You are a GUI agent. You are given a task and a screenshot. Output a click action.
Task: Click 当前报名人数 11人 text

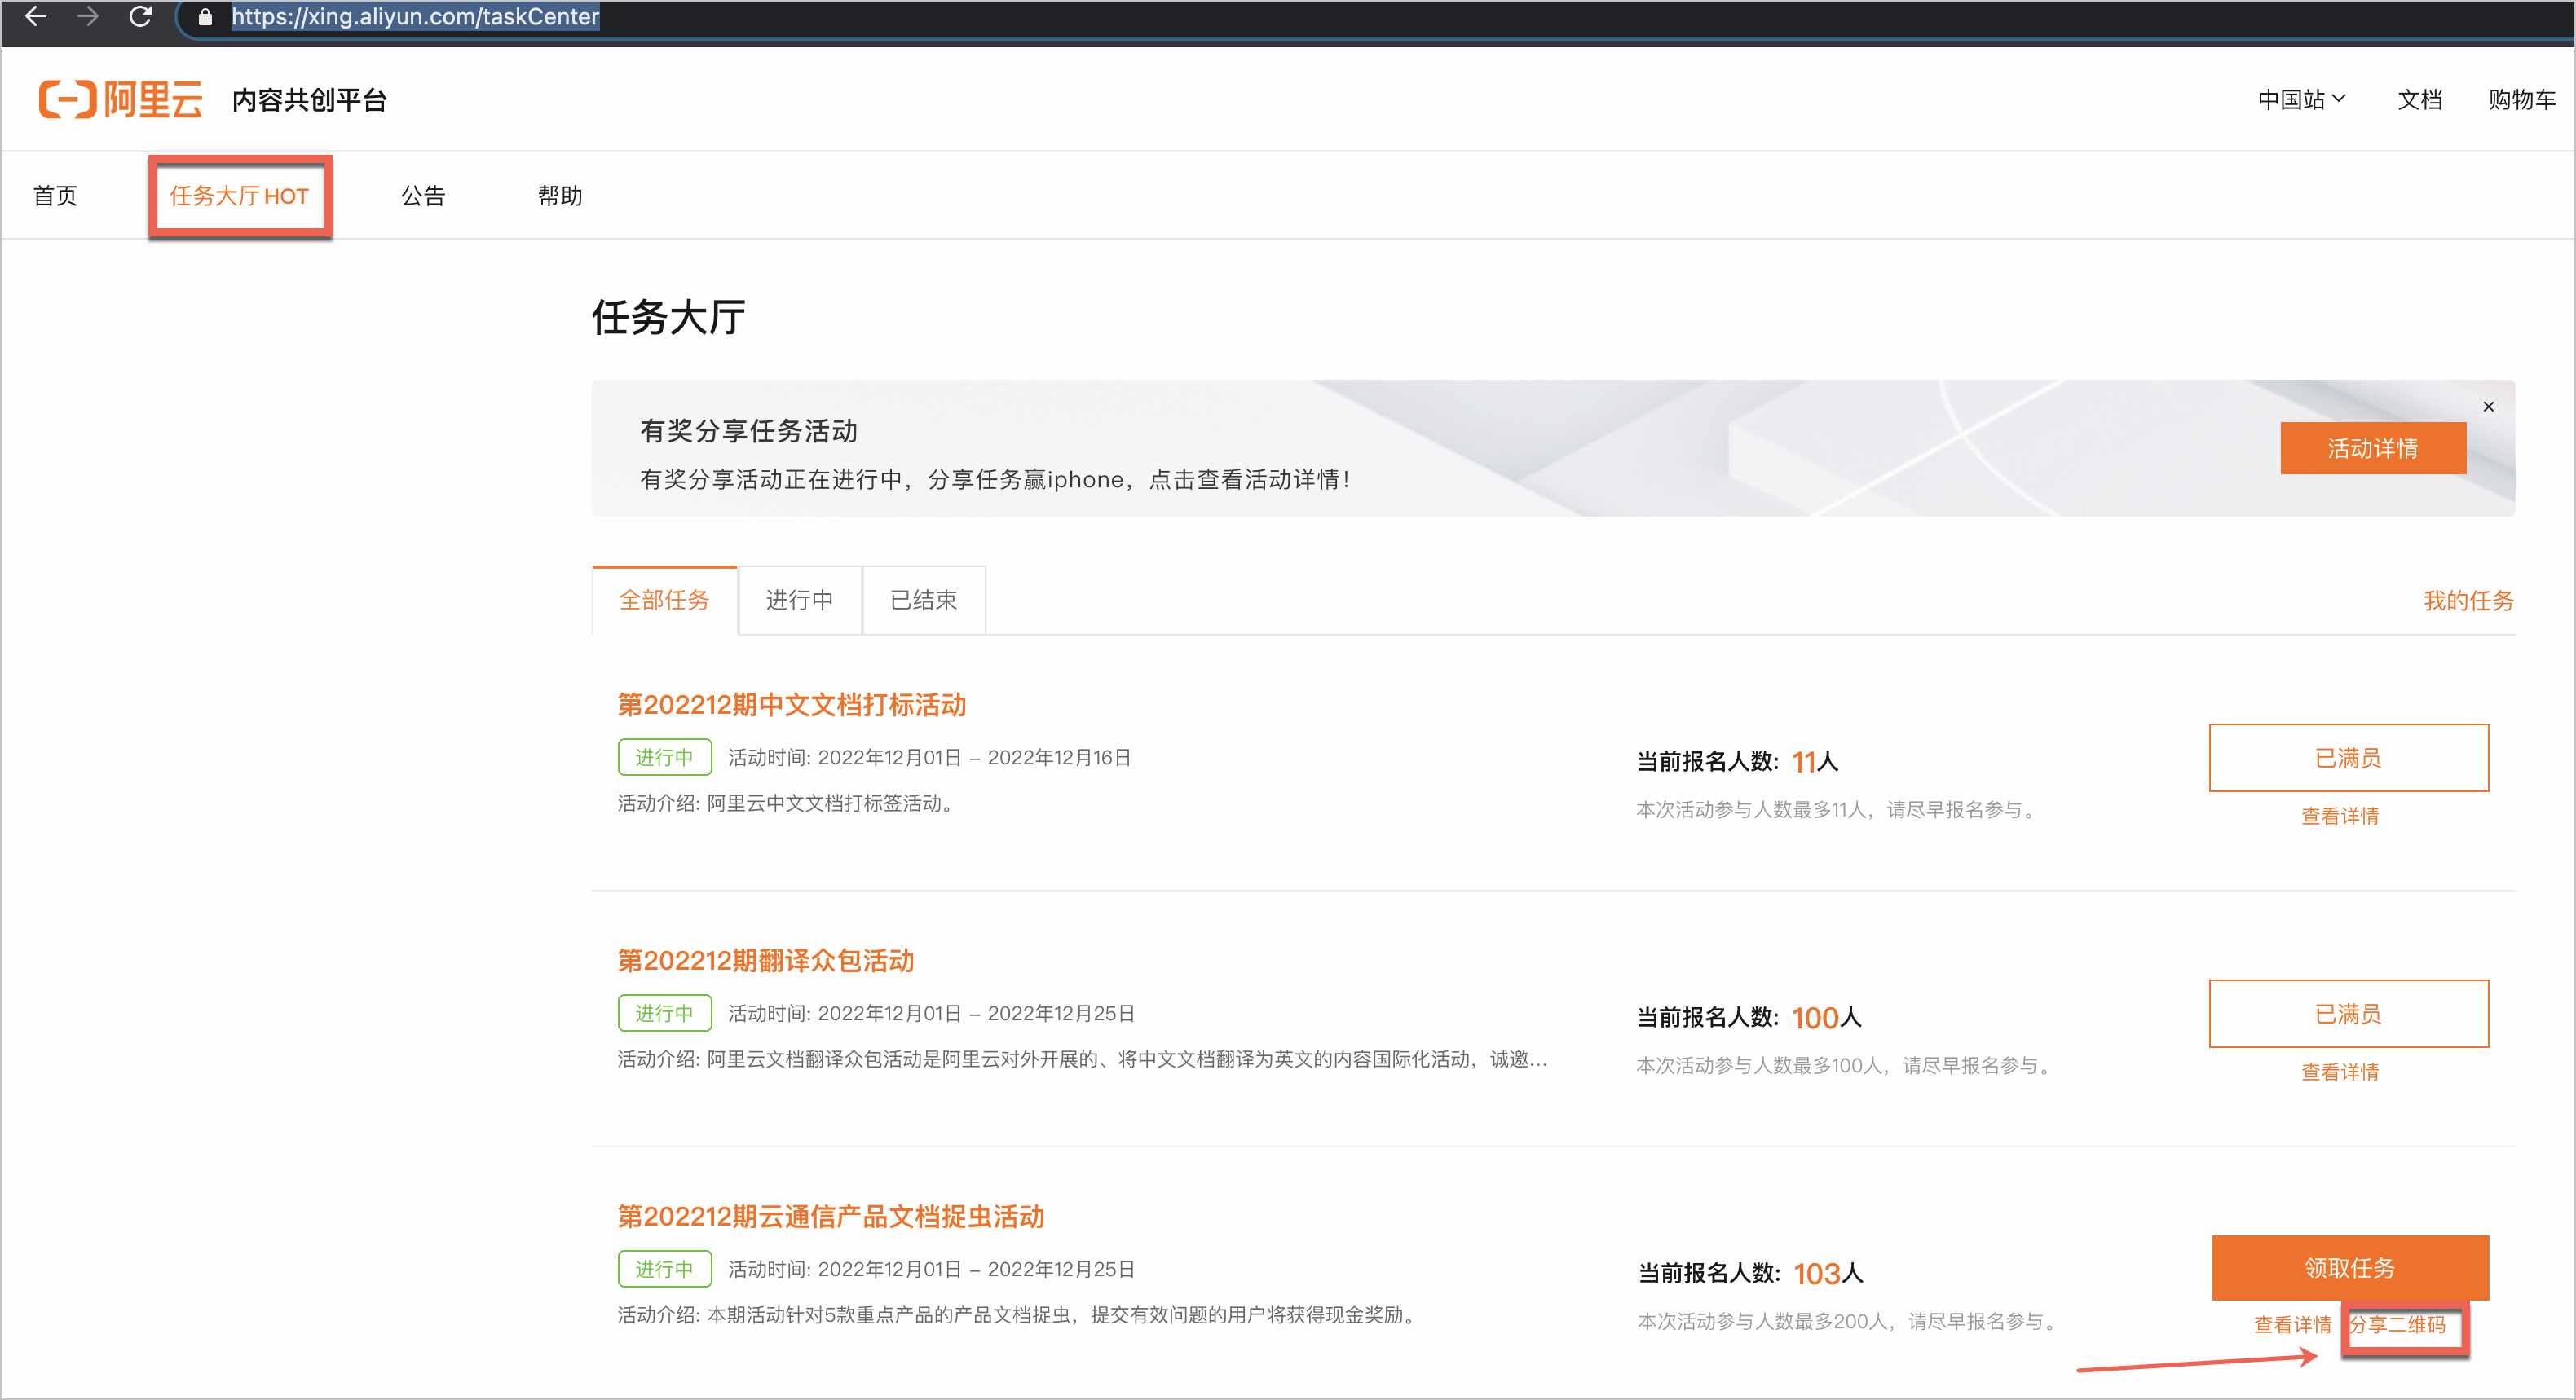click(1737, 762)
